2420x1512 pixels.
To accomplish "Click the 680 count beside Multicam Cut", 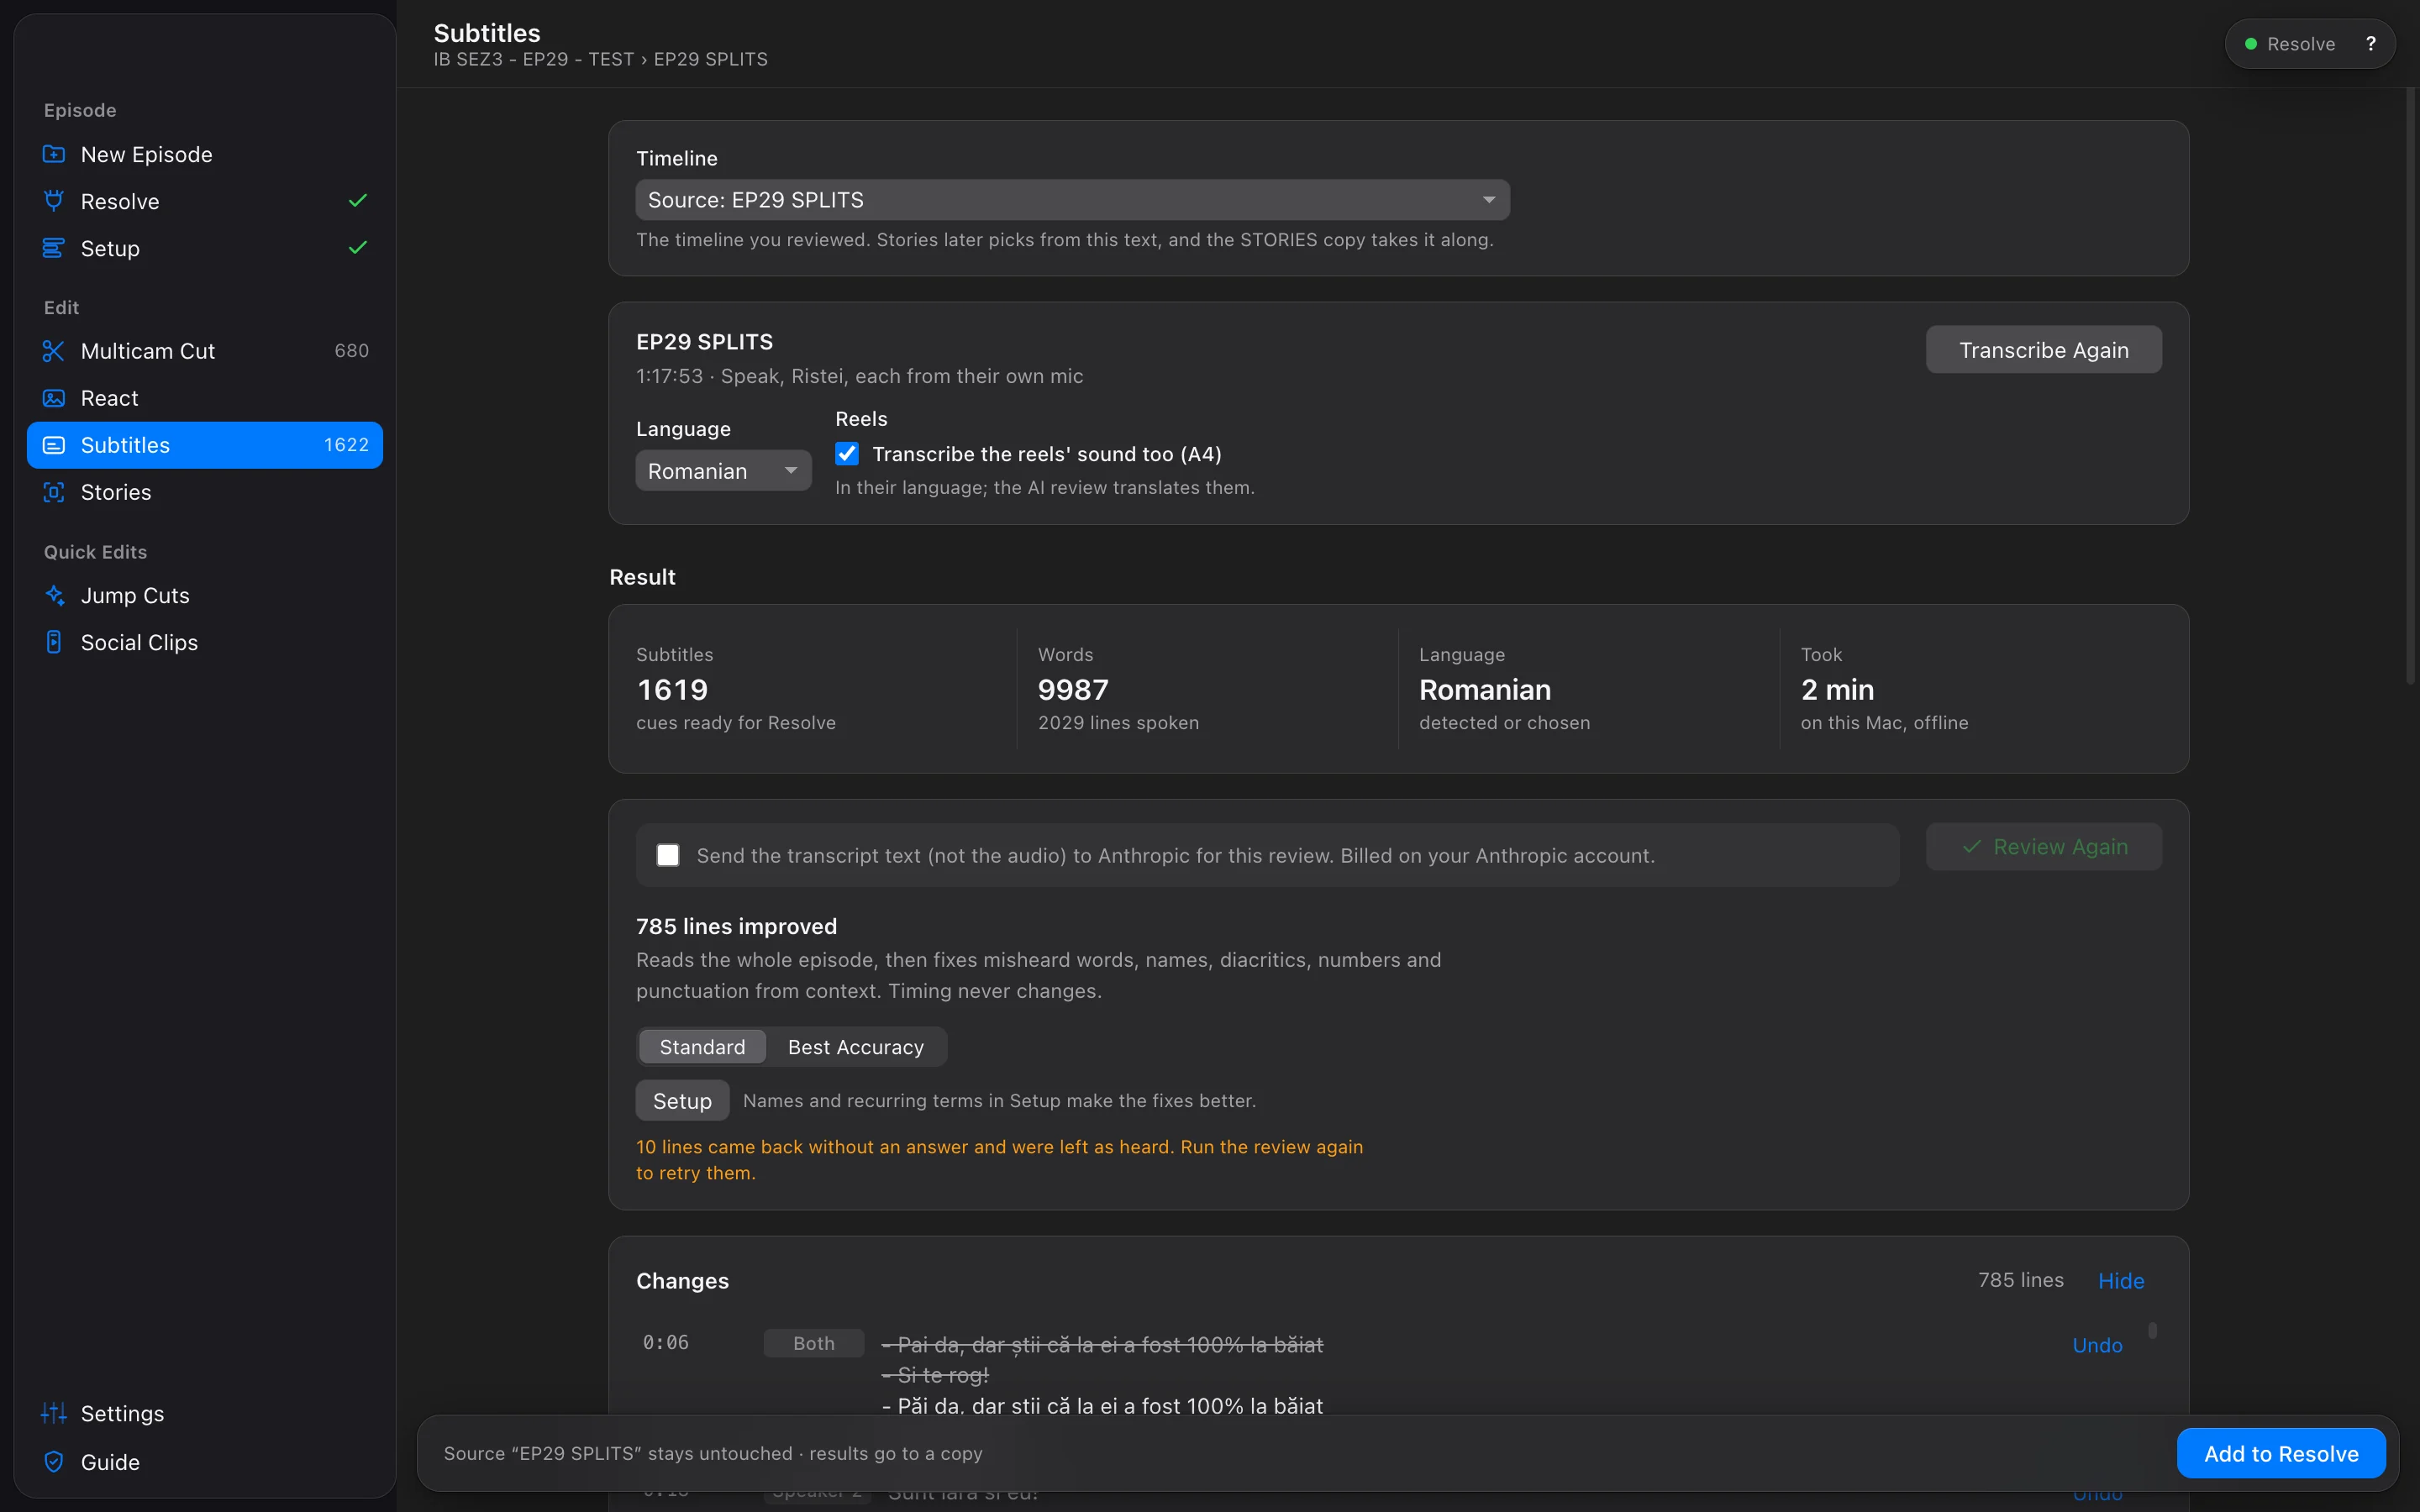I will click(352, 351).
